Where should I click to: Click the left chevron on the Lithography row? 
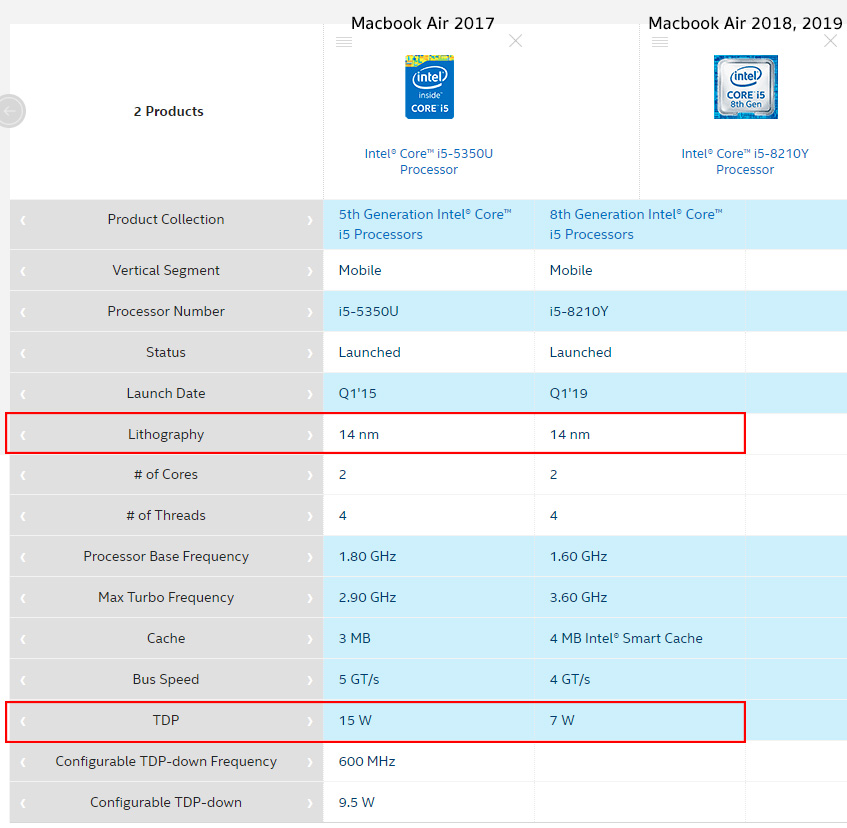click(23, 435)
